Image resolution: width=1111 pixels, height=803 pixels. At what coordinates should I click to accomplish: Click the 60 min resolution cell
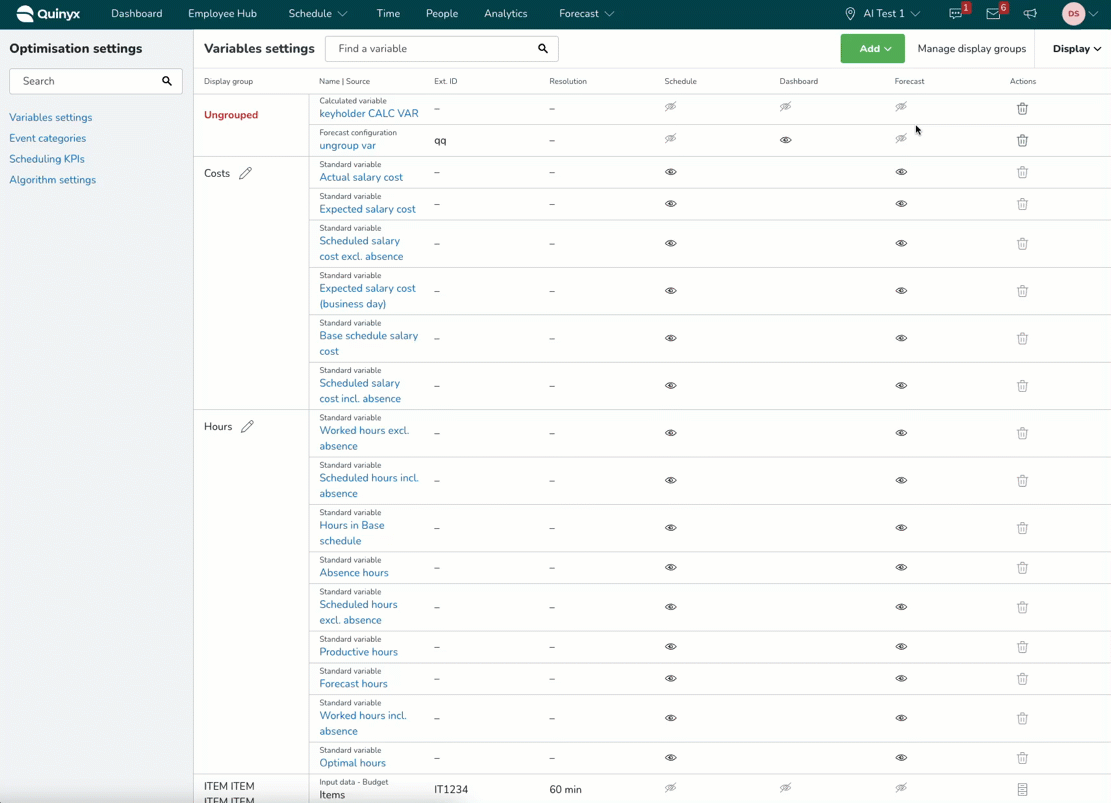tap(565, 789)
